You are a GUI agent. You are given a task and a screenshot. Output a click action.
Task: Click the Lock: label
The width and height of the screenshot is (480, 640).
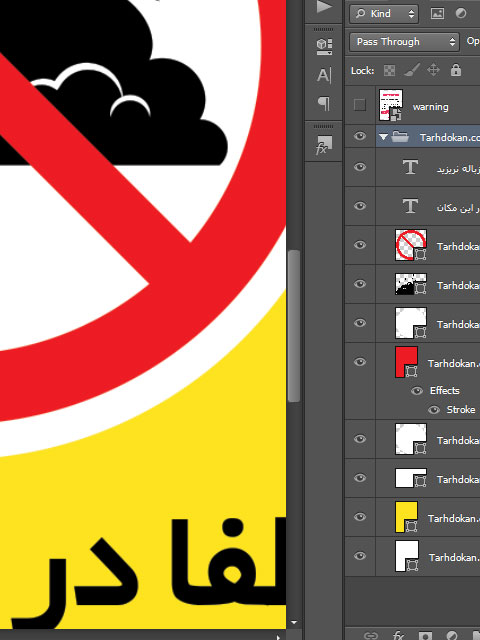362,71
